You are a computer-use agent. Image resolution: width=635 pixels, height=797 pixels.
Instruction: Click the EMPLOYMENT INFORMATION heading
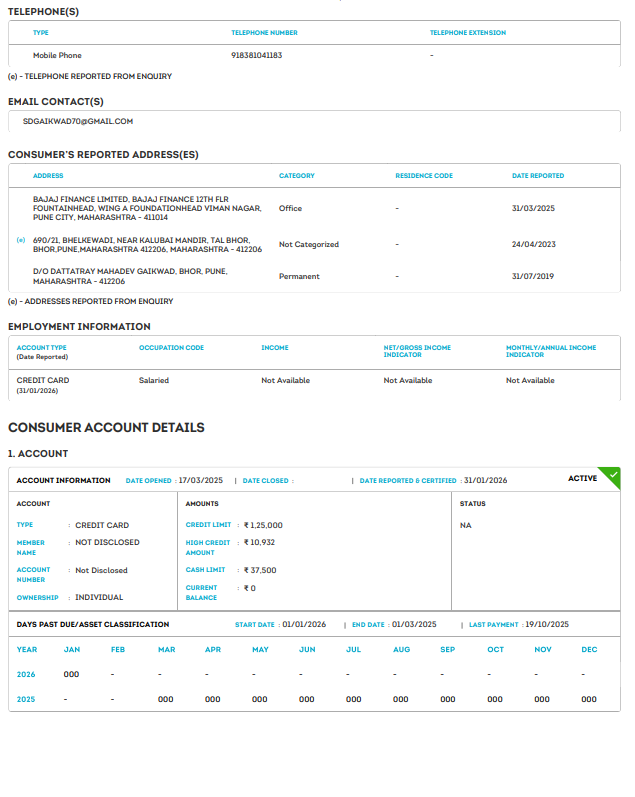(x=79, y=327)
